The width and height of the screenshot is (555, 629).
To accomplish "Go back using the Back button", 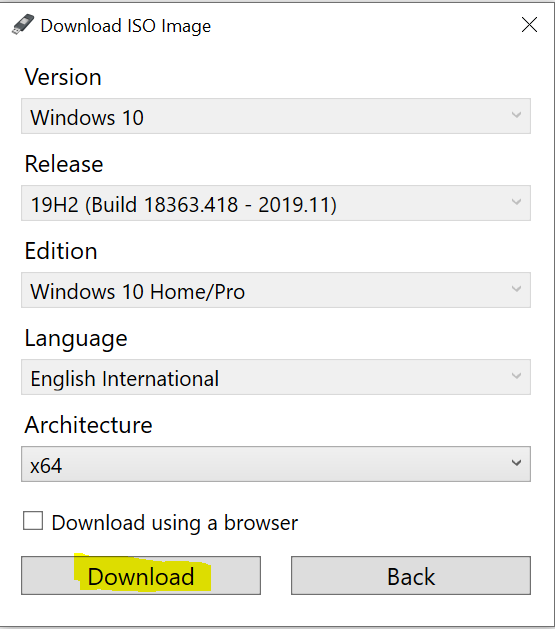I will pyautogui.click(x=411, y=575).
